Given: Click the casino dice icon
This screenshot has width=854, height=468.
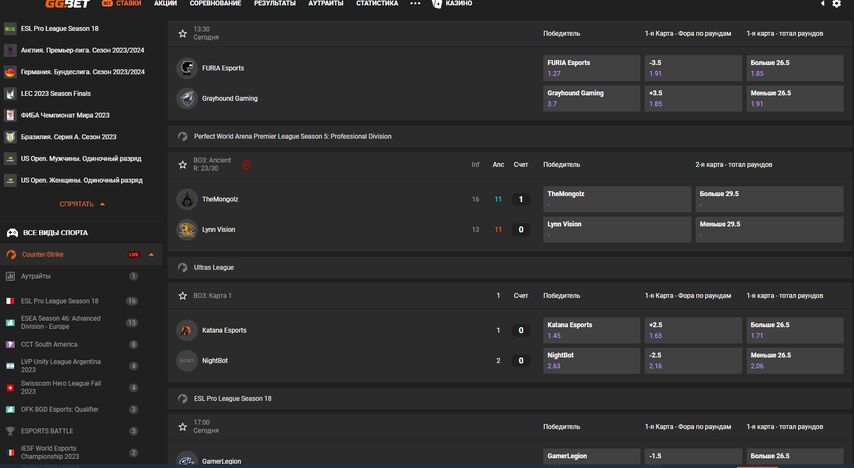Looking at the screenshot, I should click(437, 3).
